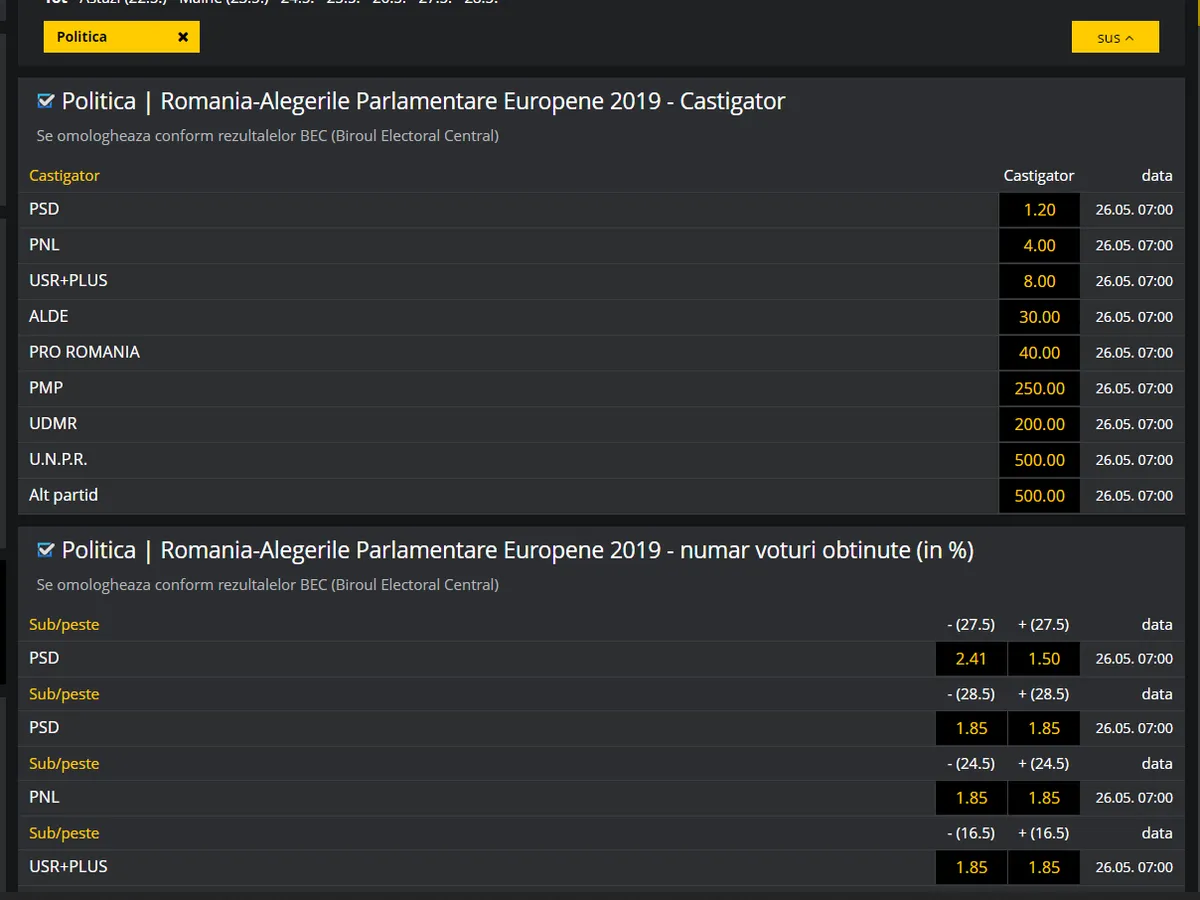Remove the Politica filter with the X icon
The image size is (1200, 900).
point(183,37)
